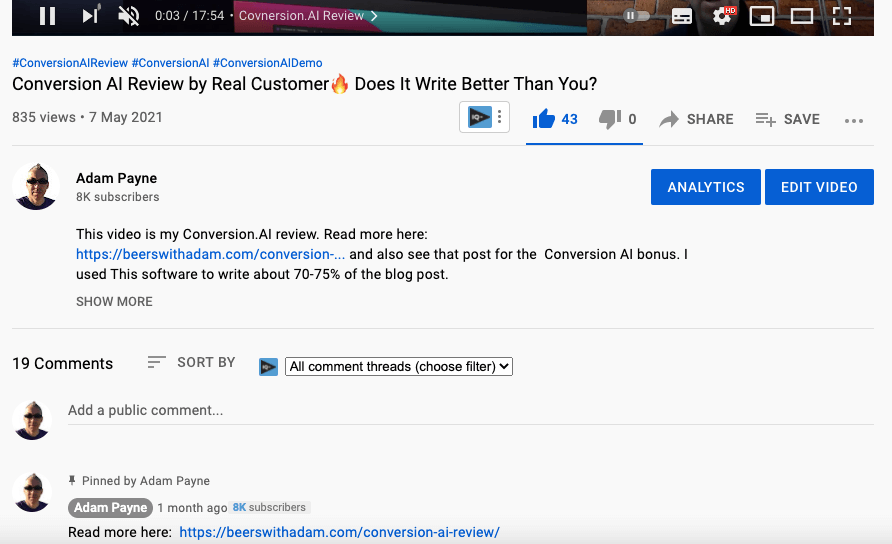Image resolution: width=892 pixels, height=544 pixels.
Task: Open the conversion-ai-review link in pinned comment
Action: point(340,533)
